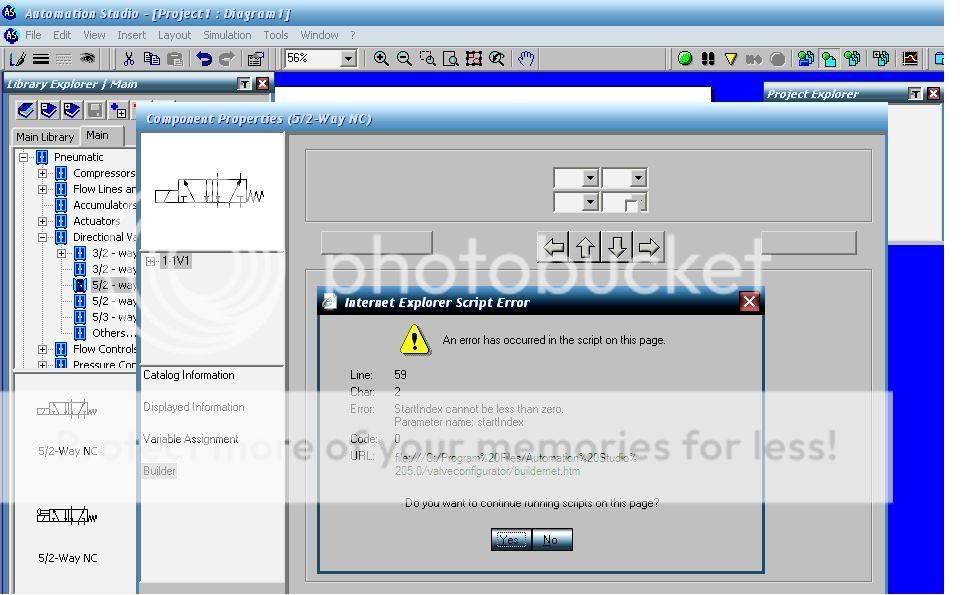Select Catalog Information in Component Properties
This screenshot has width=962, height=595.
point(189,375)
